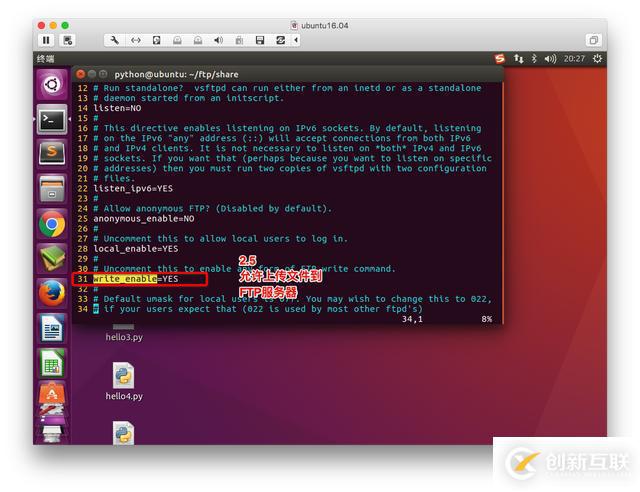Open Ubuntu Software Center from launcher
640x492 pixels.
(x=52, y=394)
